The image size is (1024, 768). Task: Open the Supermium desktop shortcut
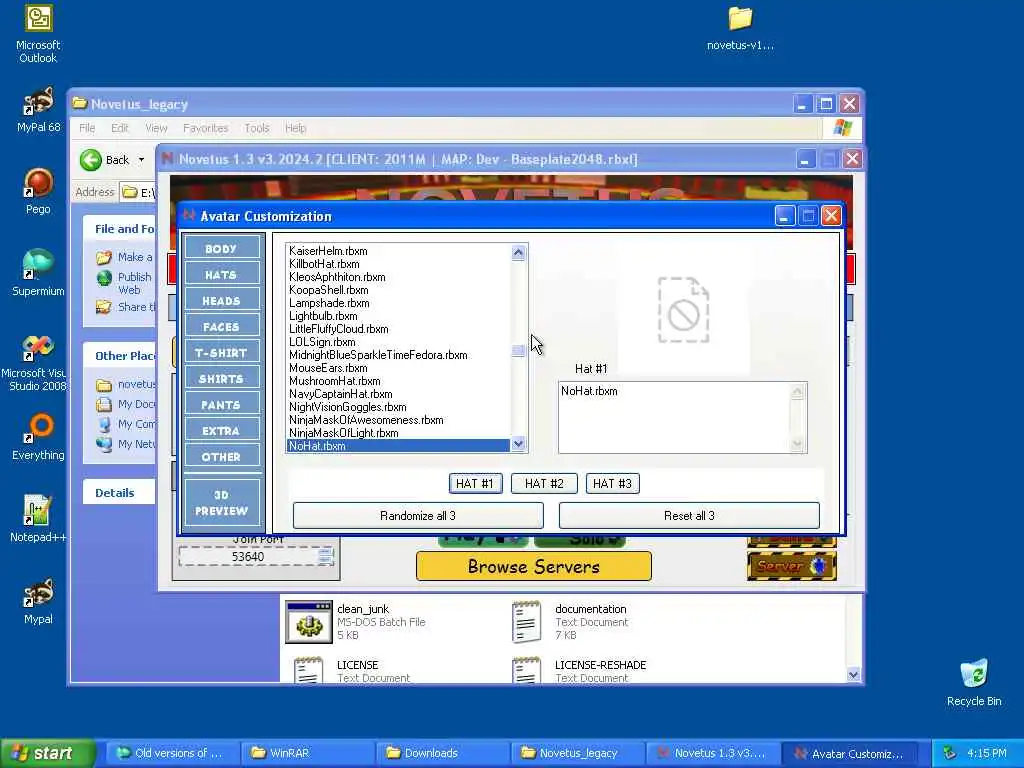tap(38, 273)
